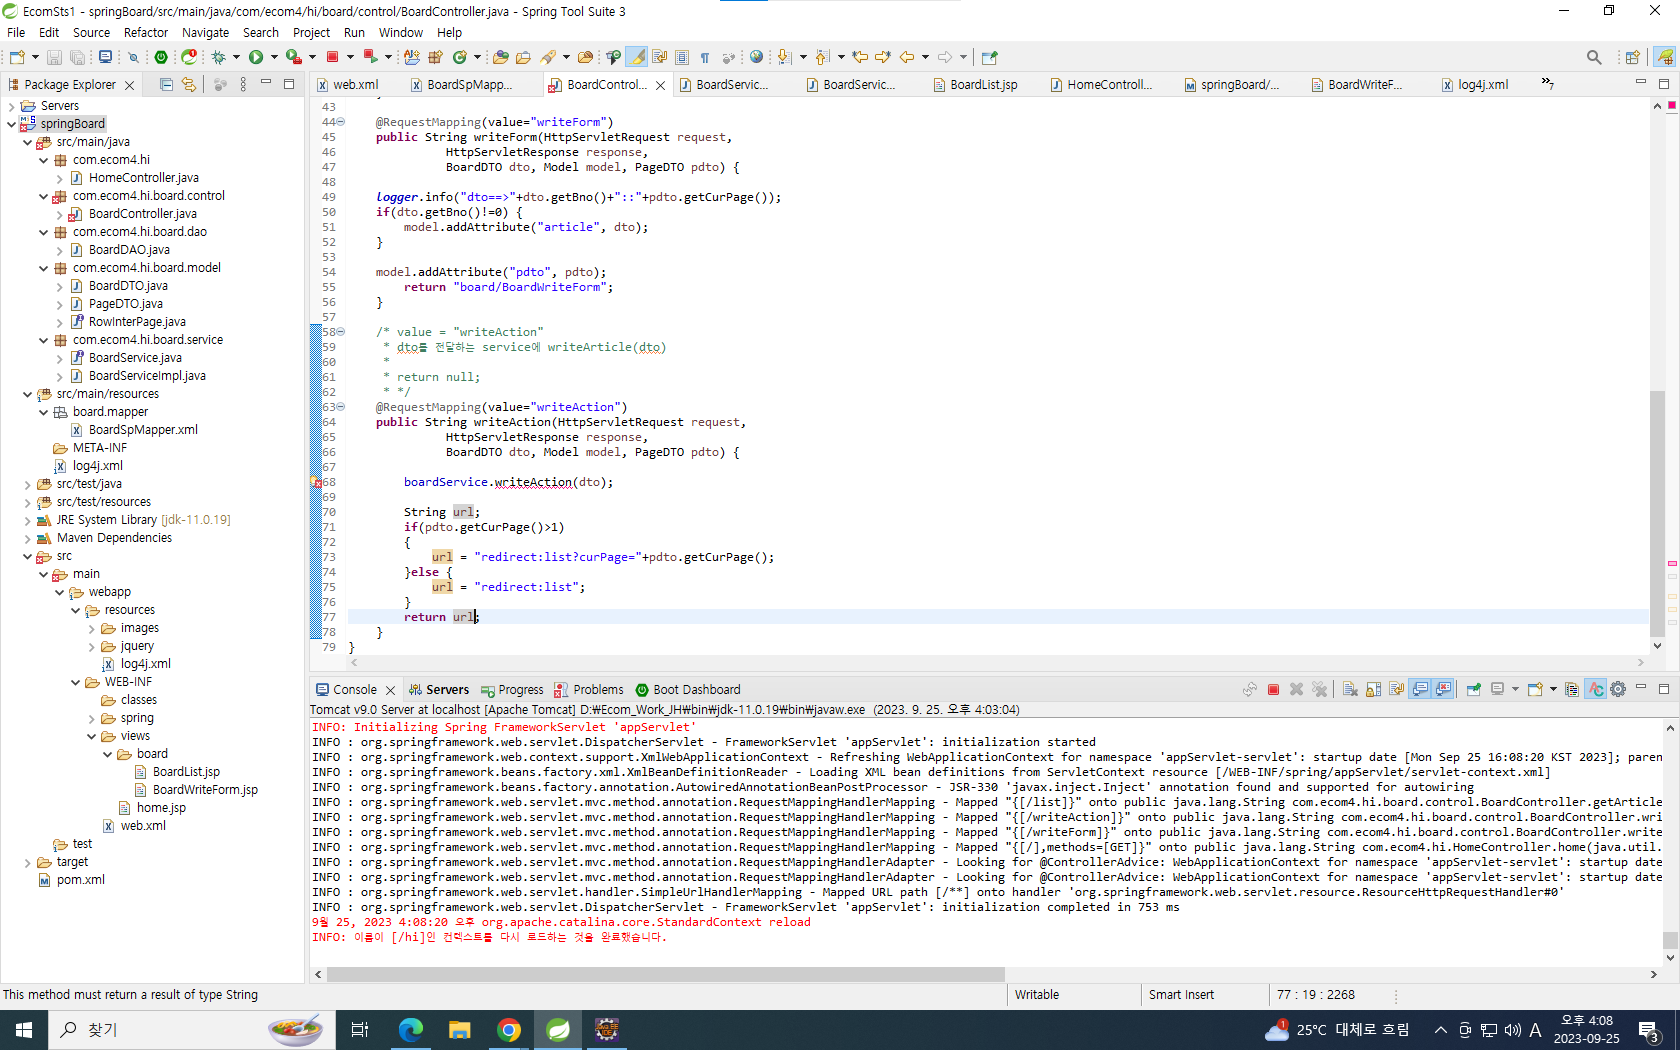Viewport: 1680px width, 1050px height.
Task: Switch to Boot Dashboard tab
Action: coord(688,690)
